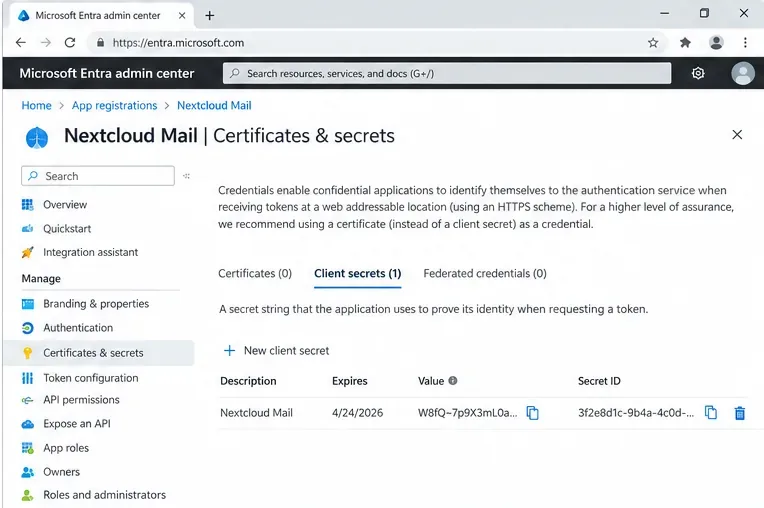Go back to previous page
The width and height of the screenshot is (764, 508).
pos(20,43)
